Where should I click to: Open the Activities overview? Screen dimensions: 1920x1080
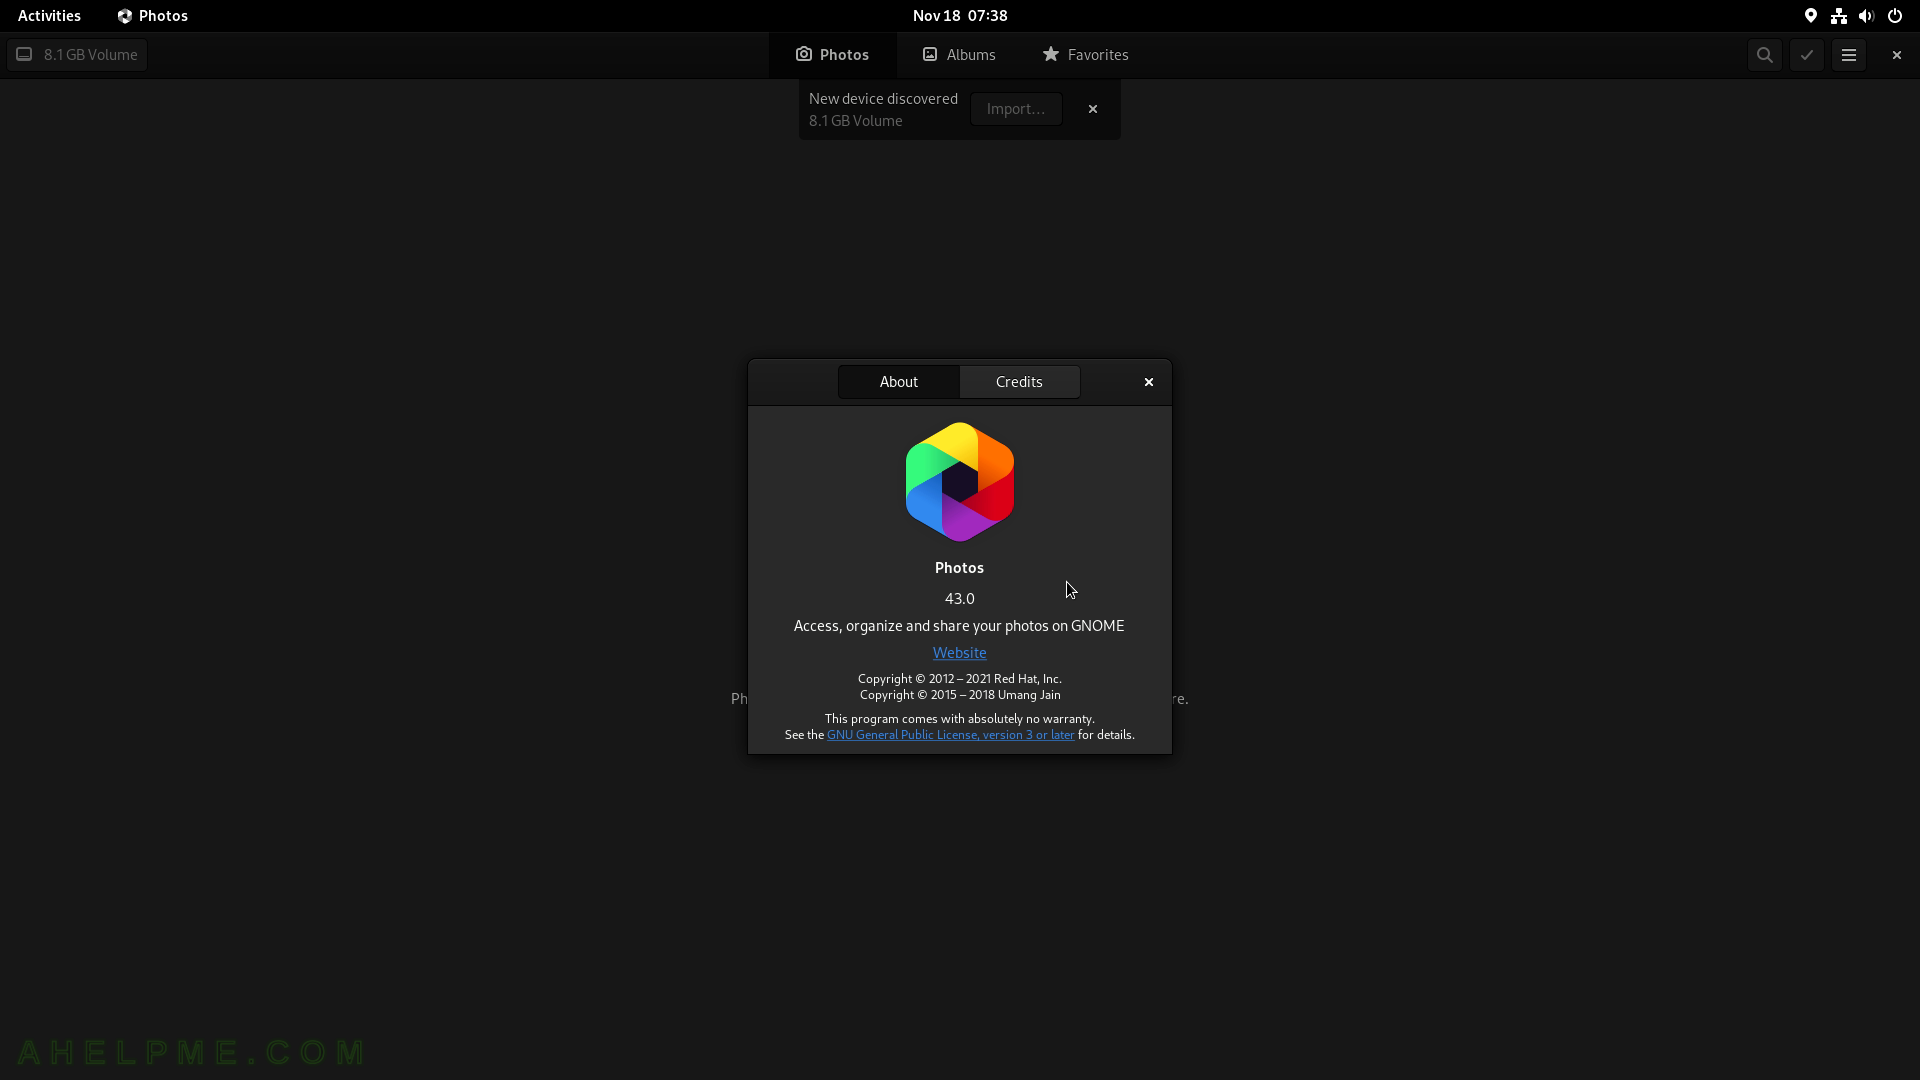49,16
